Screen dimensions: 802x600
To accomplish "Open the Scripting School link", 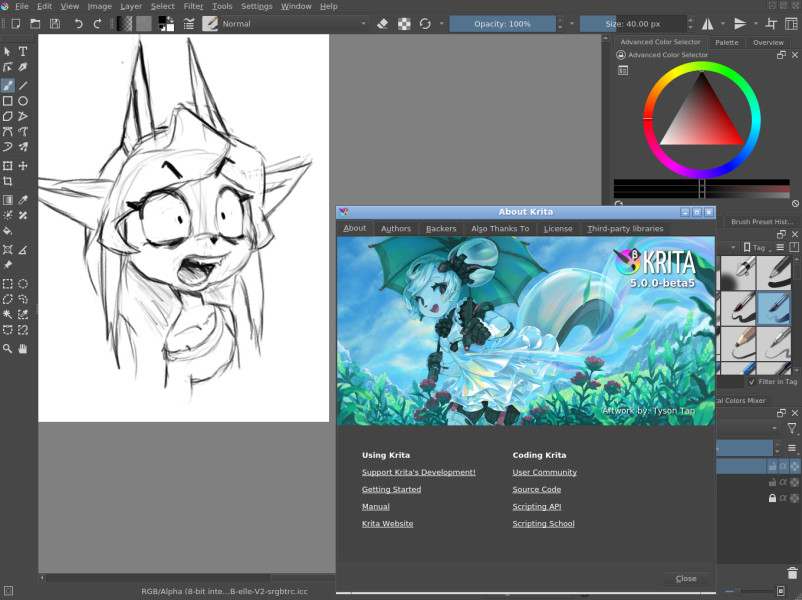I will [x=543, y=524].
